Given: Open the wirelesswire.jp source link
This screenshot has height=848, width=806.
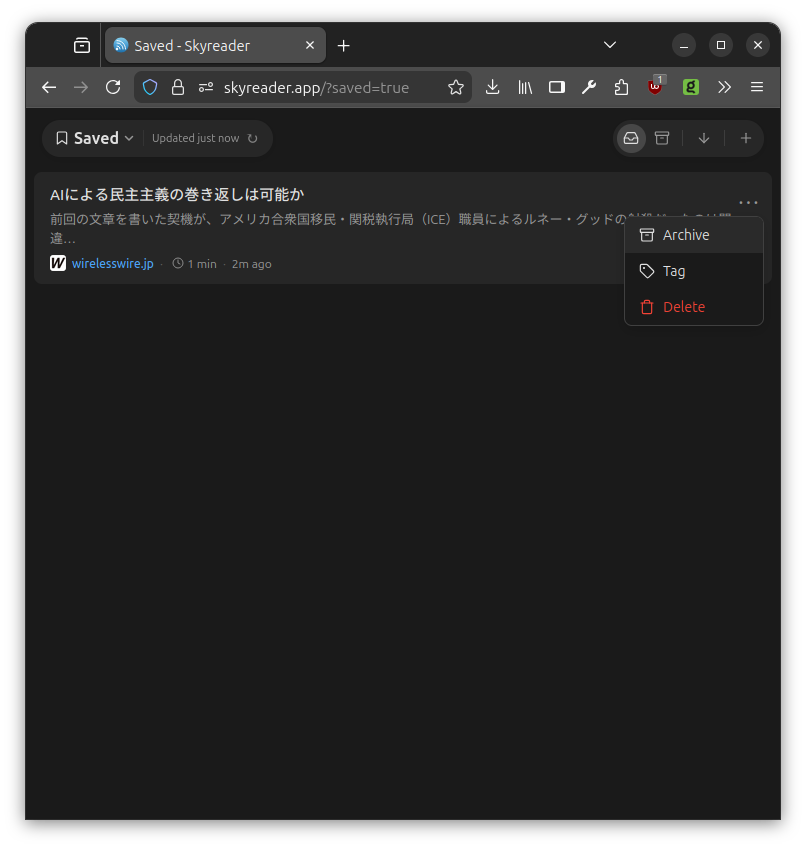Looking at the screenshot, I should tap(112, 264).
